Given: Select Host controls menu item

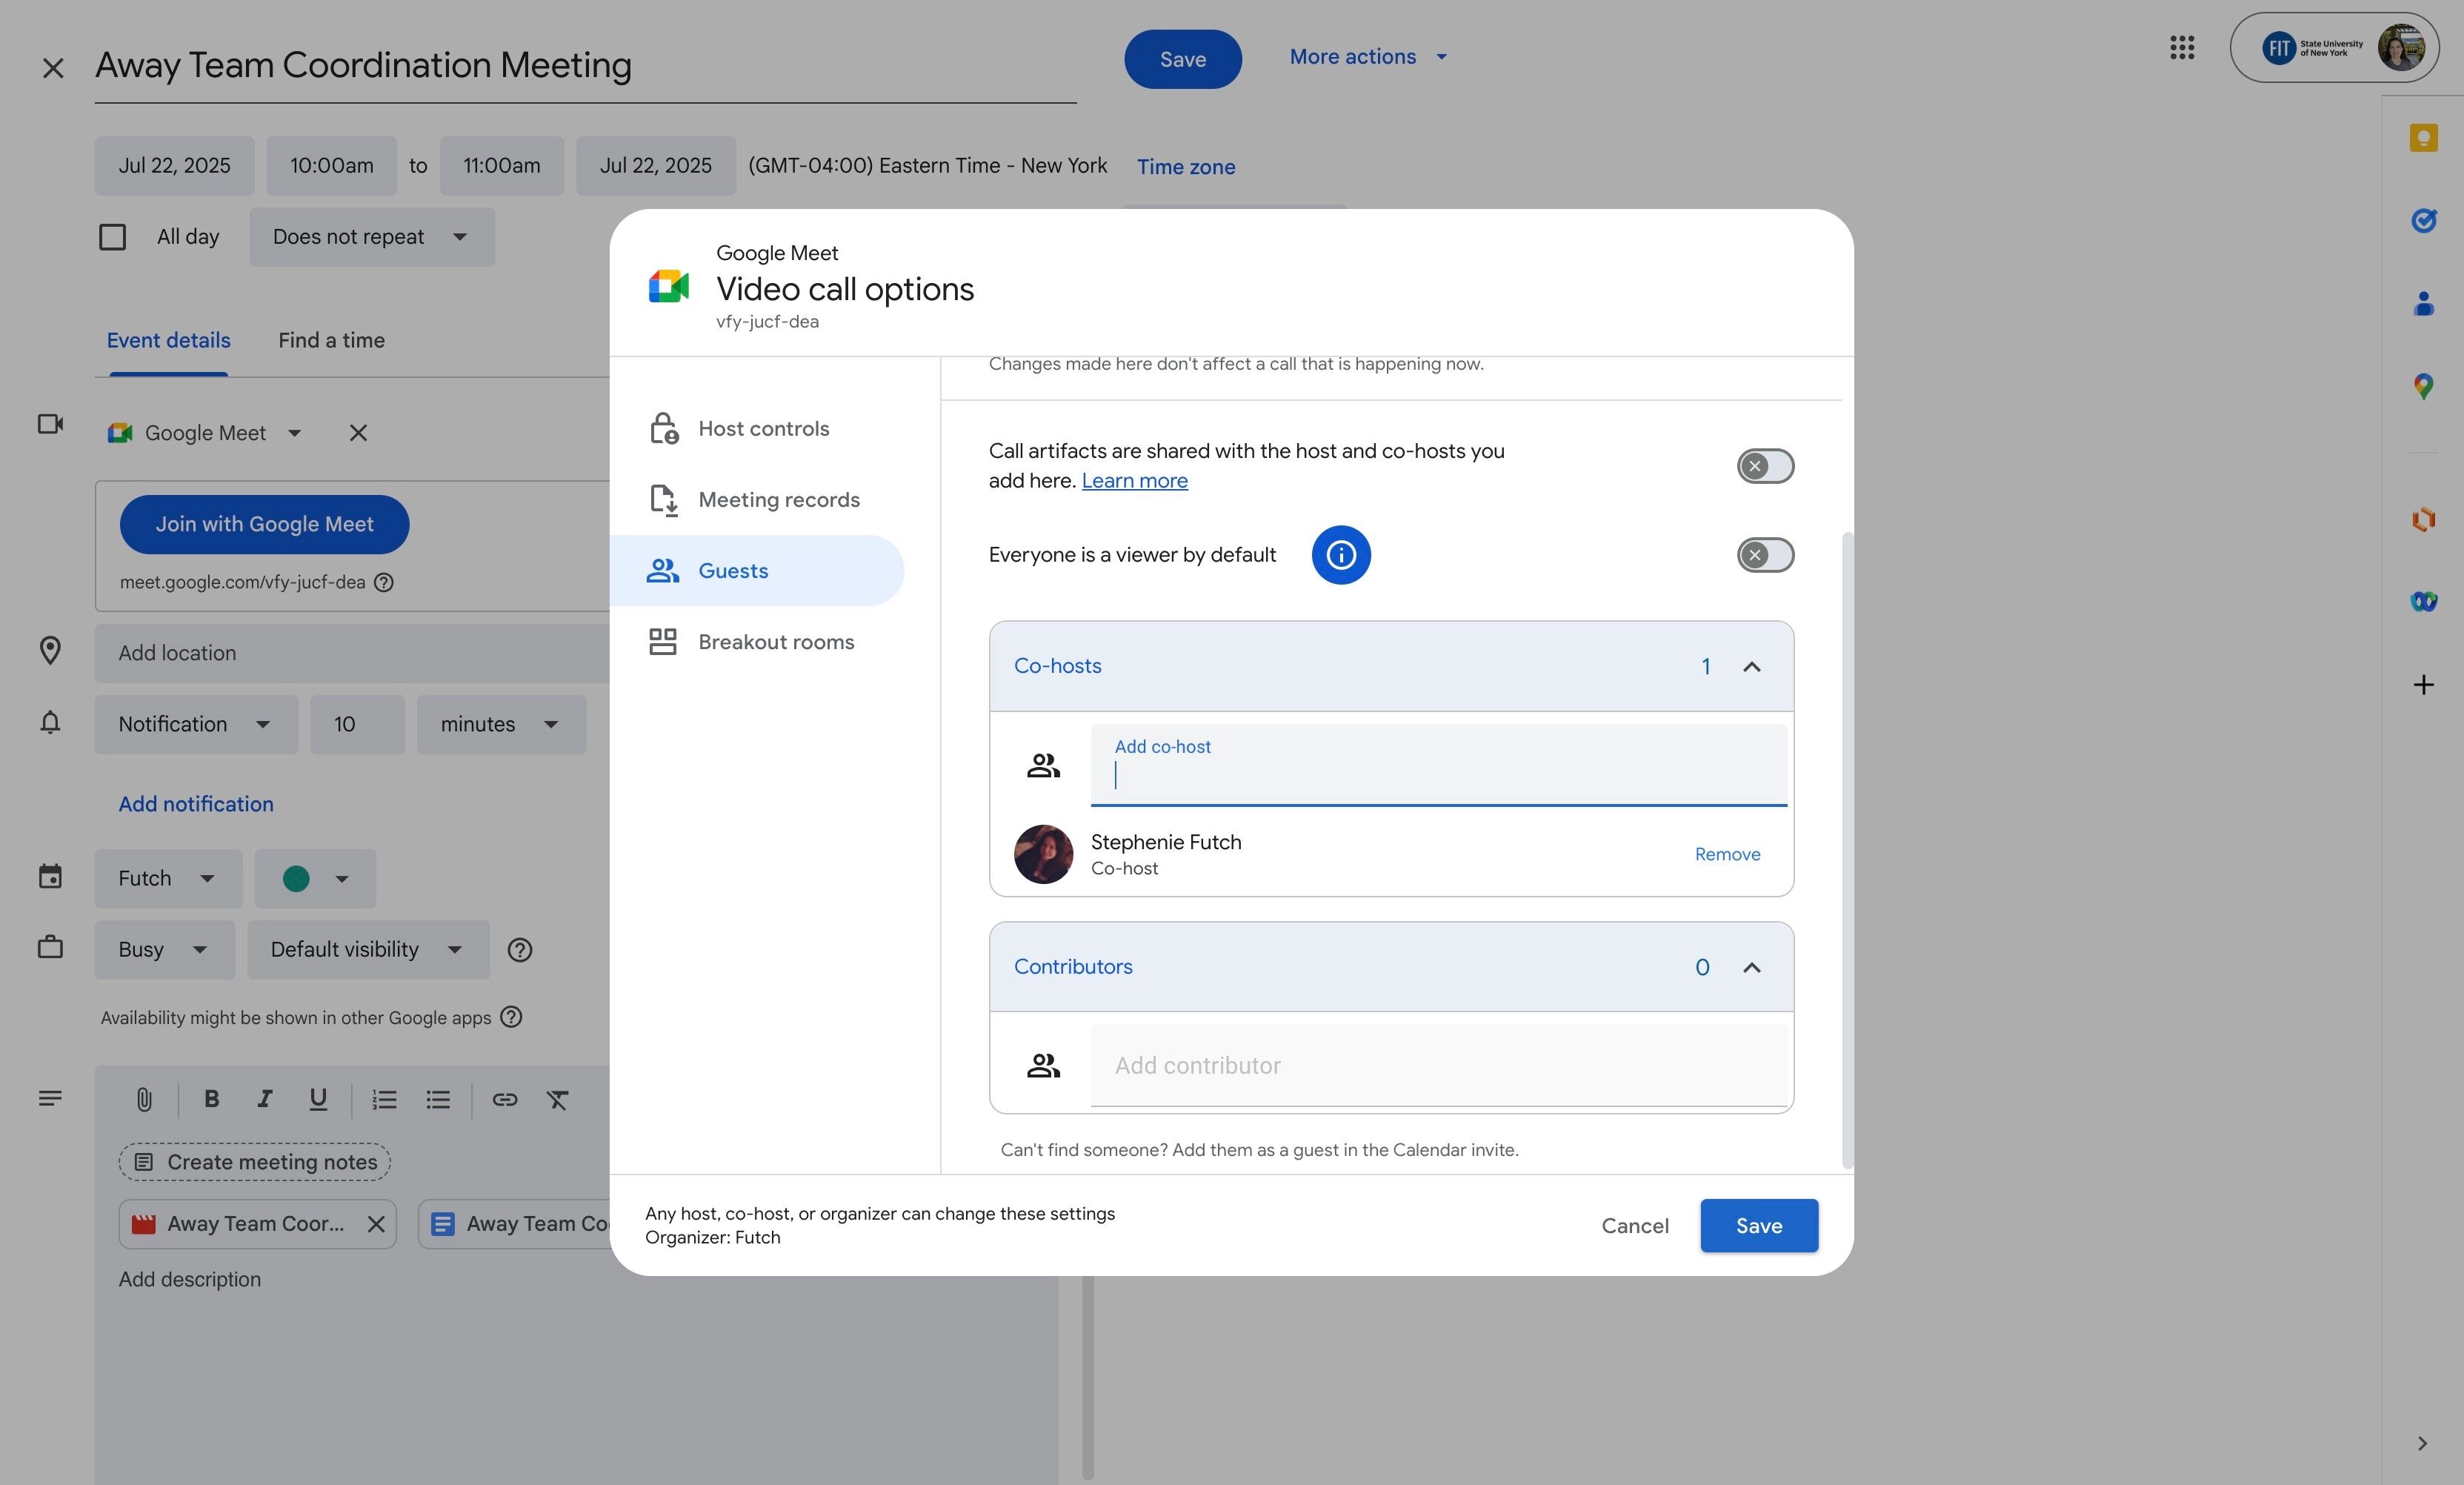Looking at the screenshot, I should click(763, 429).
